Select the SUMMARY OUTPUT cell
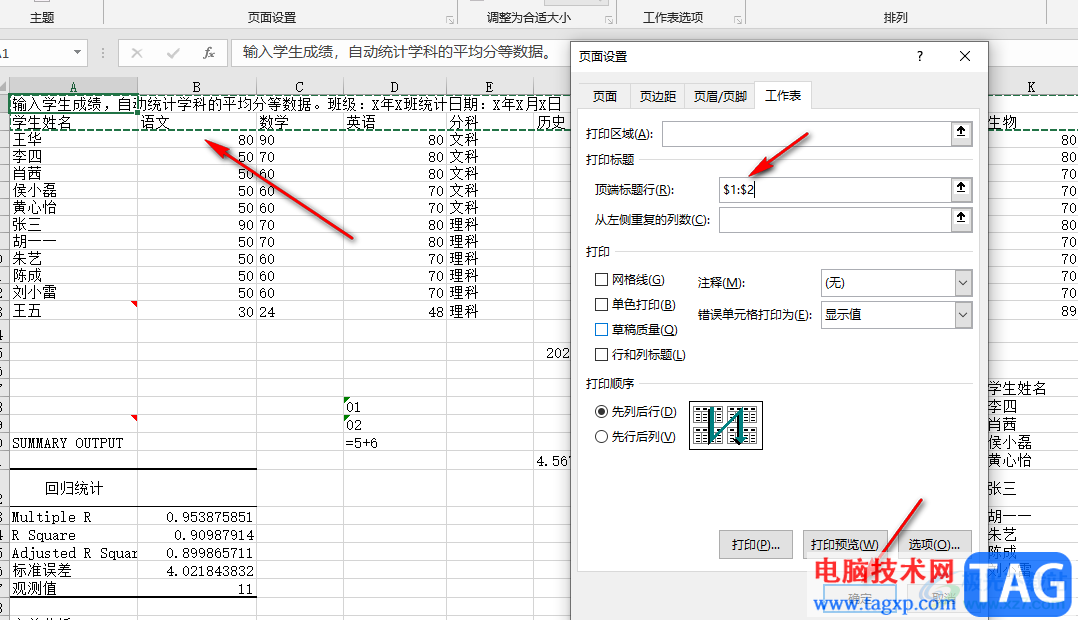 [73, 443]
